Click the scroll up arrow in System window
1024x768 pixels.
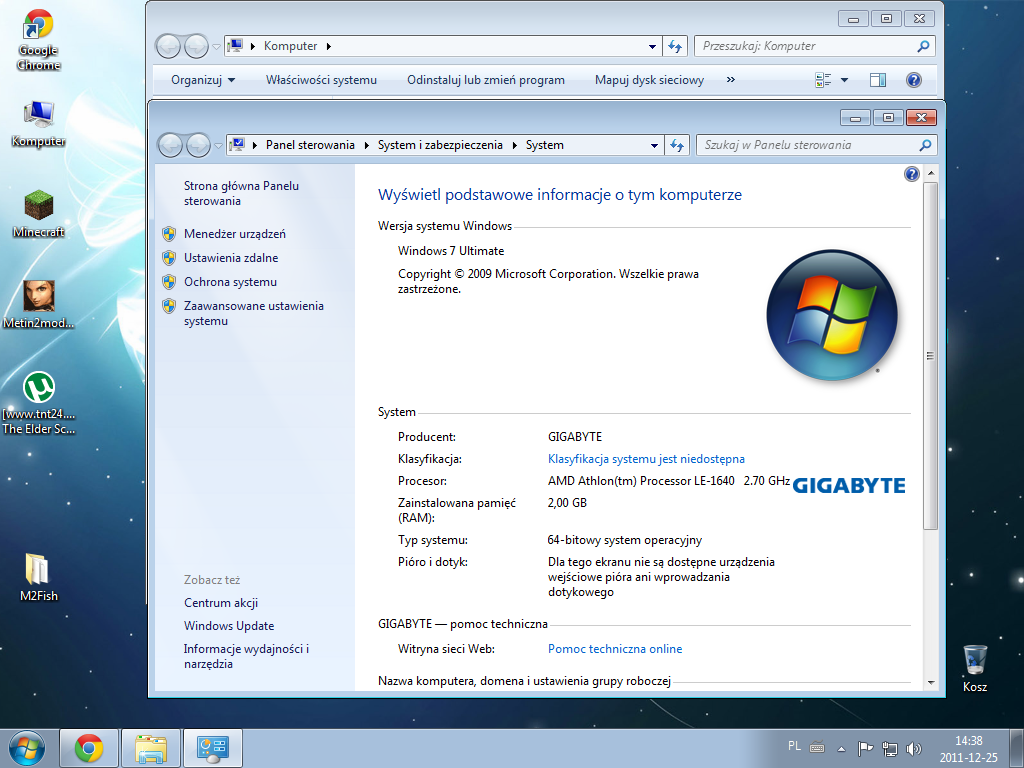931,174
